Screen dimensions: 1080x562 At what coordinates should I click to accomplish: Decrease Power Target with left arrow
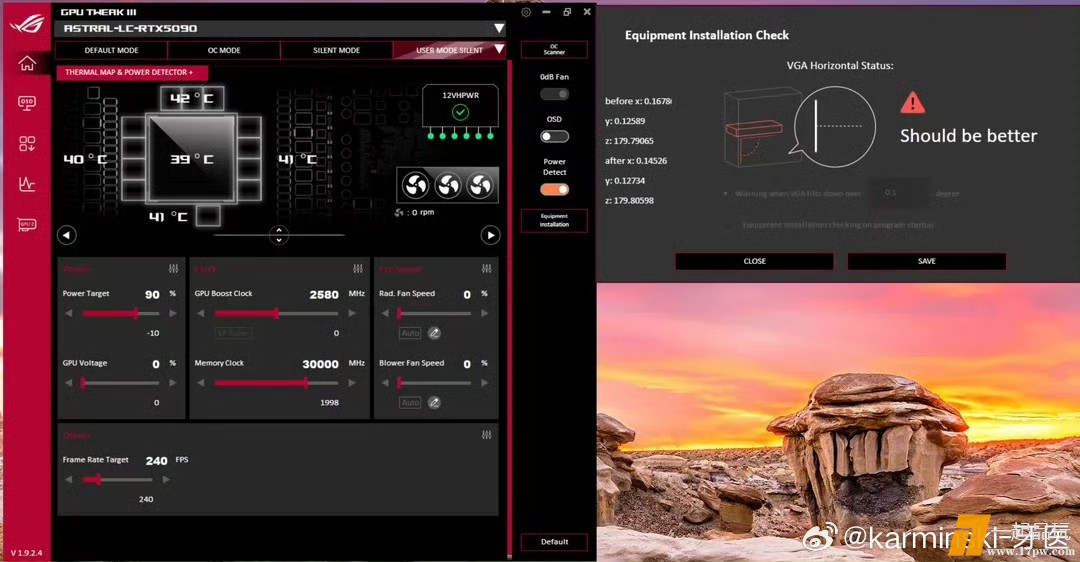tap(68, 313)
